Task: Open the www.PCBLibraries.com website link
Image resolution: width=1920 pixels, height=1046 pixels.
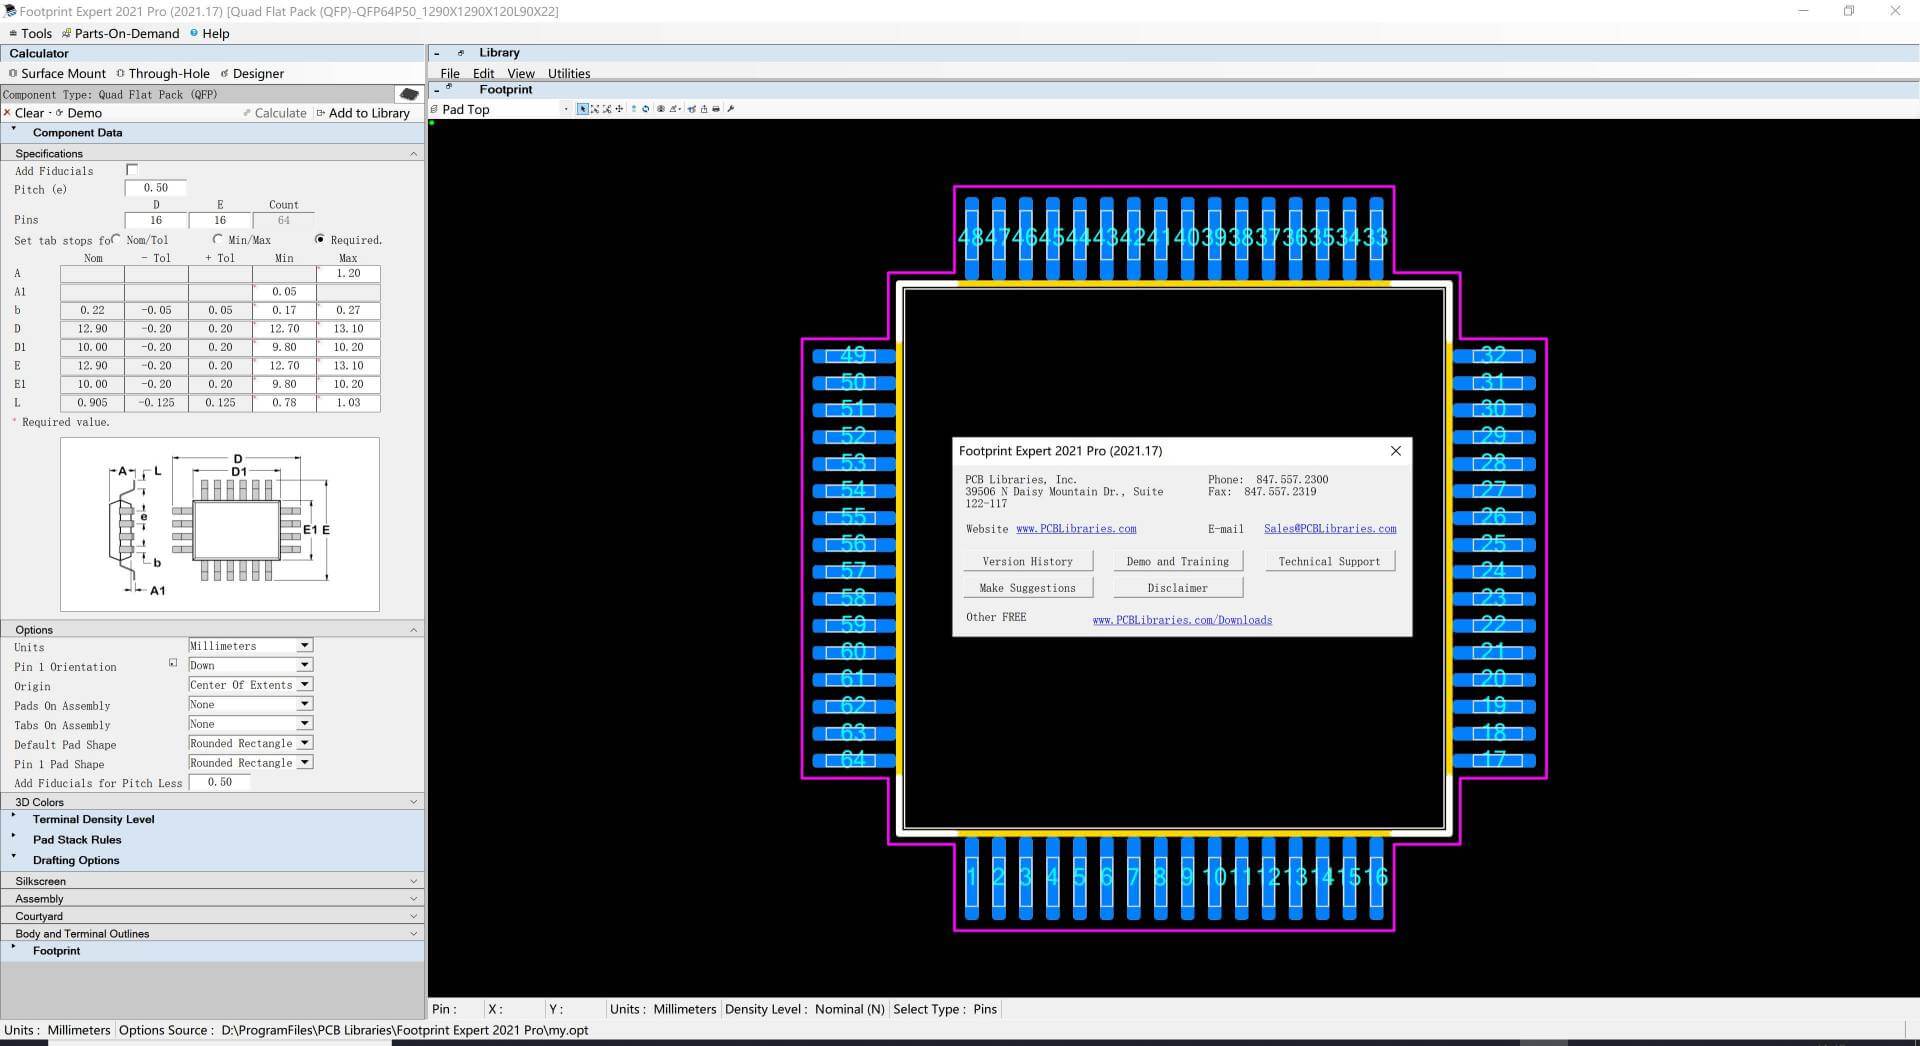Action: click(x=1076, y=529)
